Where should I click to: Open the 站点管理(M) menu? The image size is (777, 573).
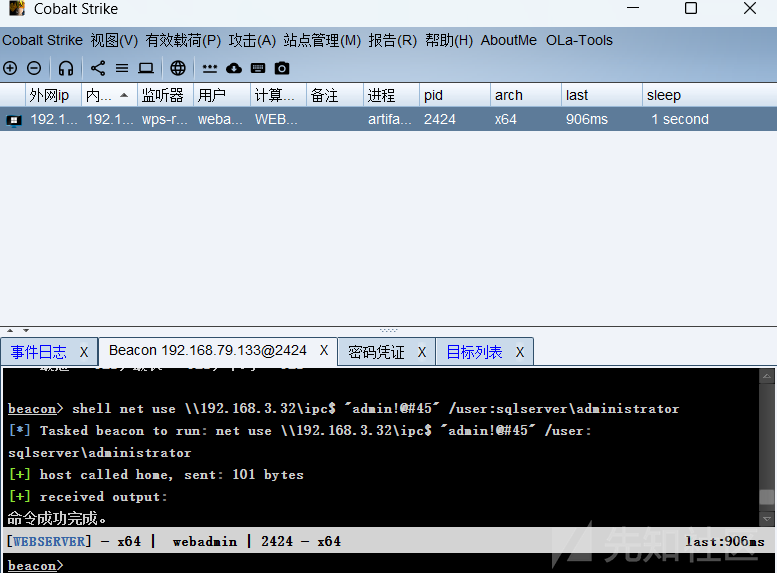pyautogui.click(x=322, y=40)
